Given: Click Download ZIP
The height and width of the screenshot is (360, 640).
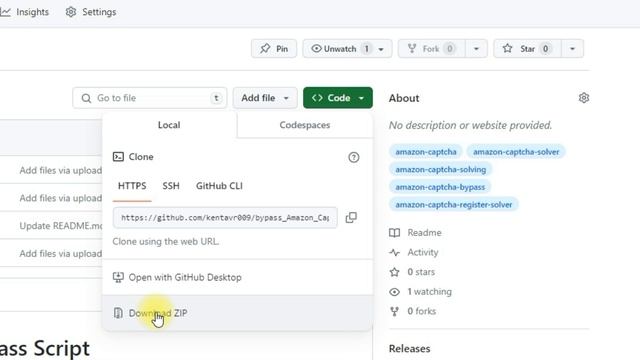Looking at the screenshot, I should coord(238,313).
